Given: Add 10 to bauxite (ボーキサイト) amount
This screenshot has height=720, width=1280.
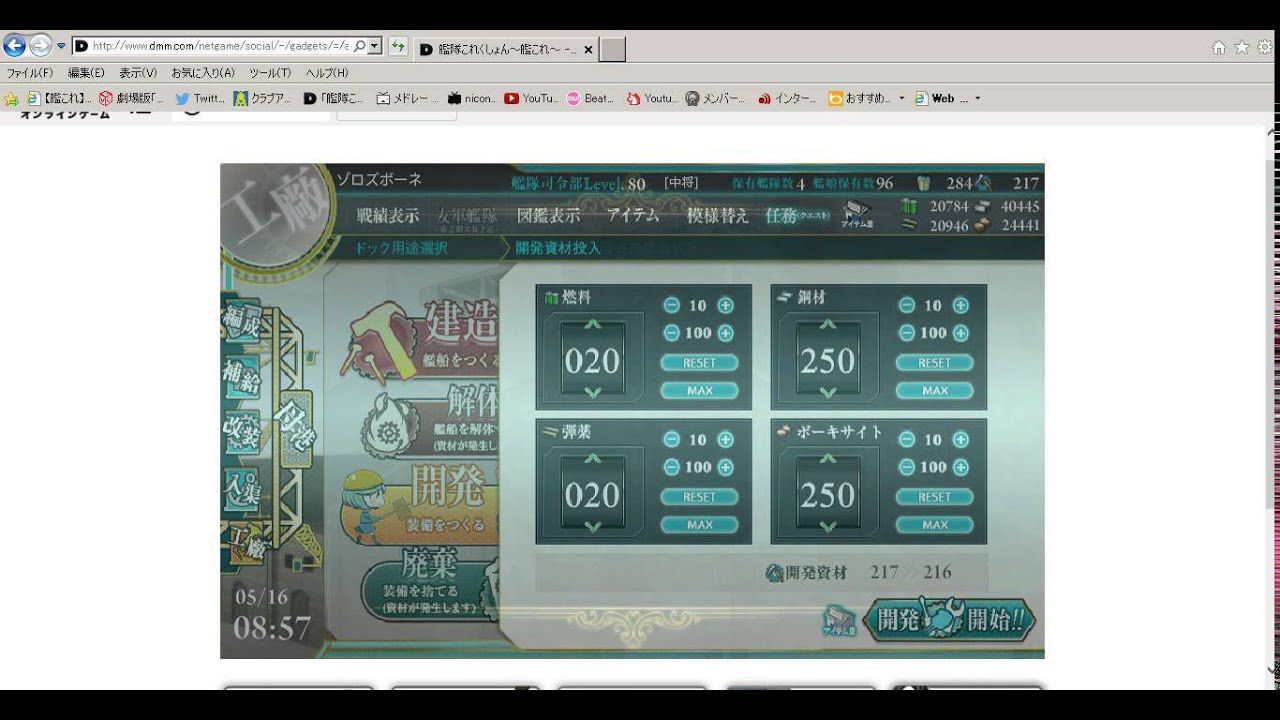Looking at the screenshot, I should (x=960, y=439).
